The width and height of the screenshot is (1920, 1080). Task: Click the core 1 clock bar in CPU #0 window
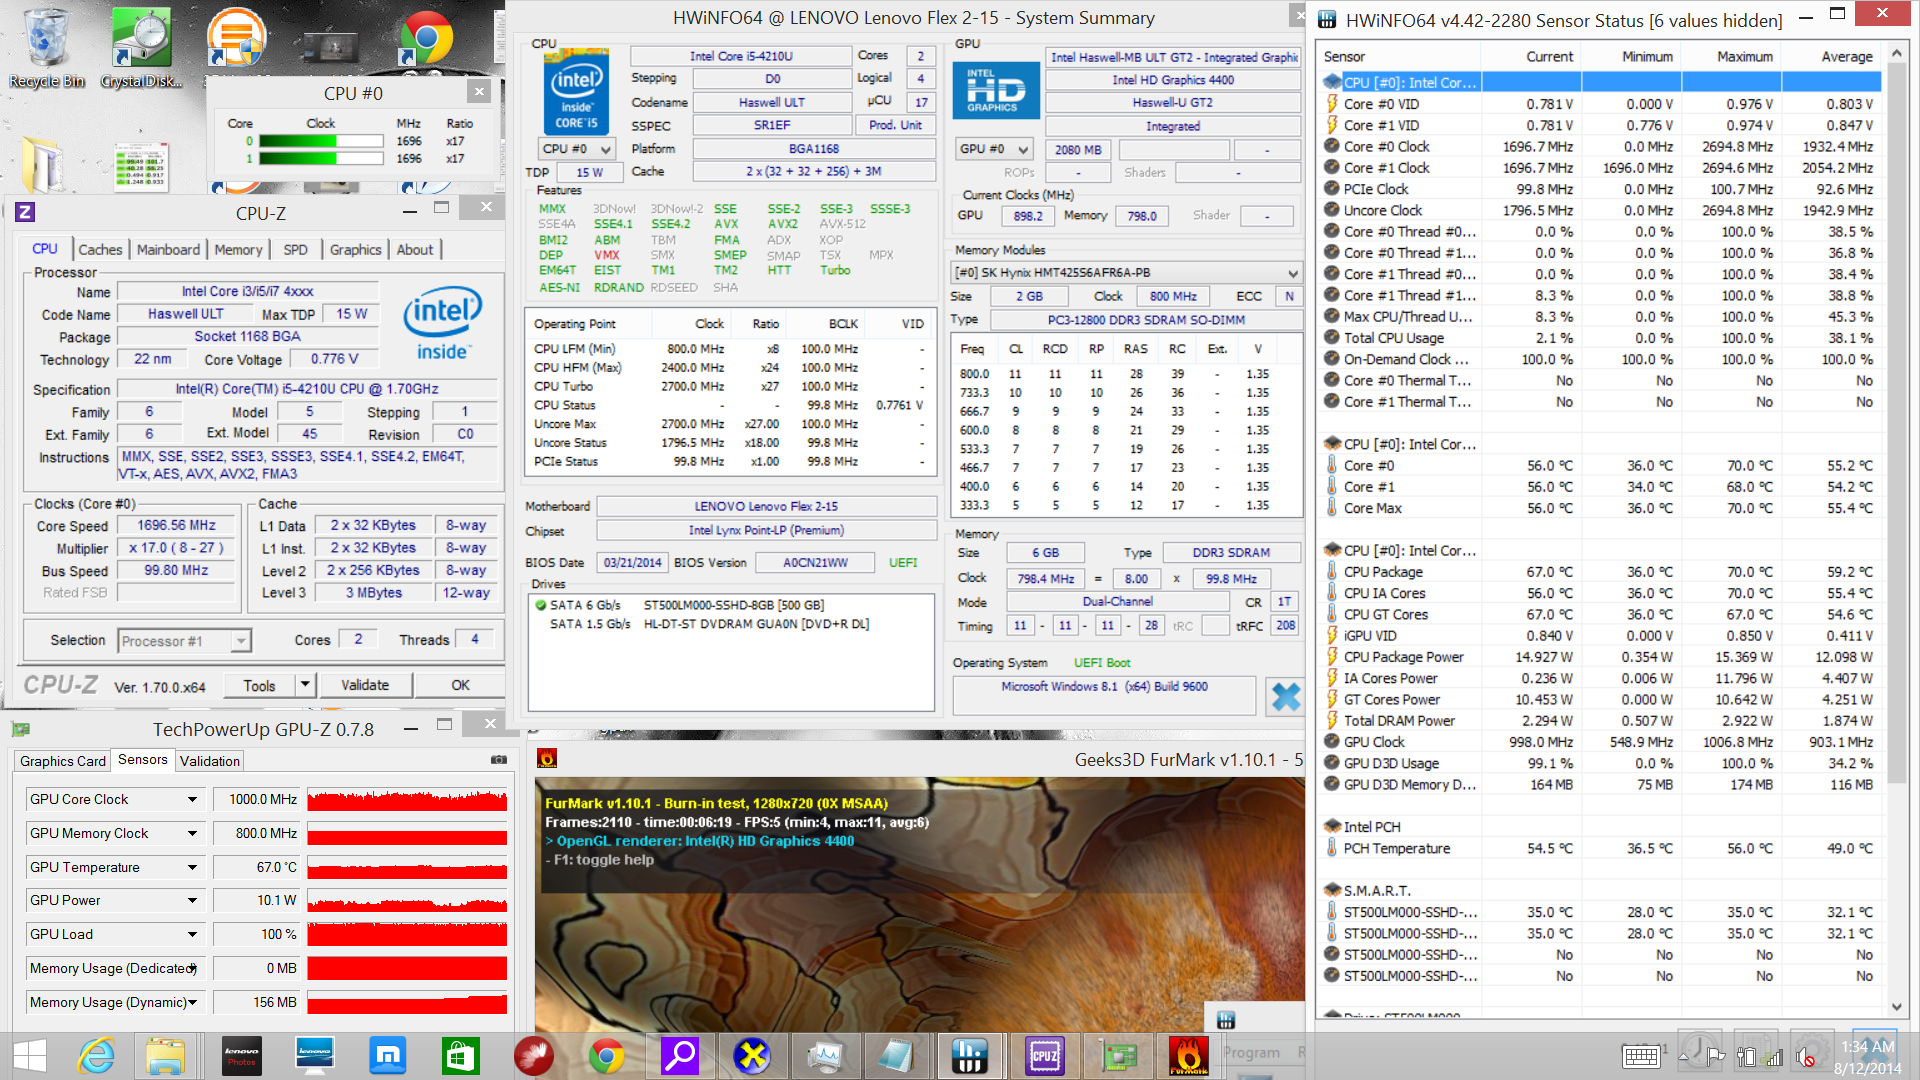tap(321, 158)
